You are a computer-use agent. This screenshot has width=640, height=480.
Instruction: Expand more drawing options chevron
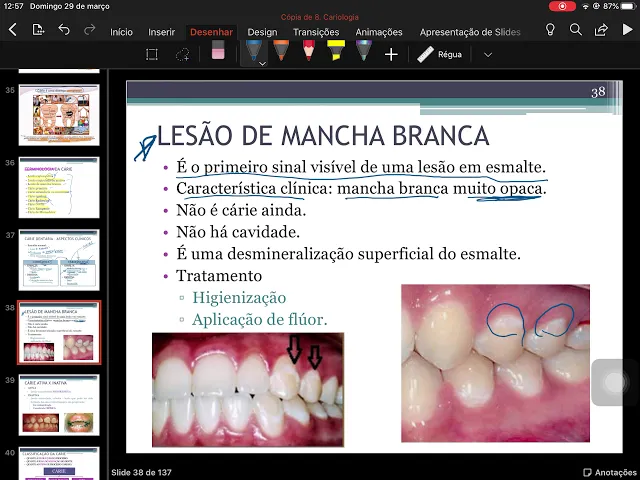(488, 55)
